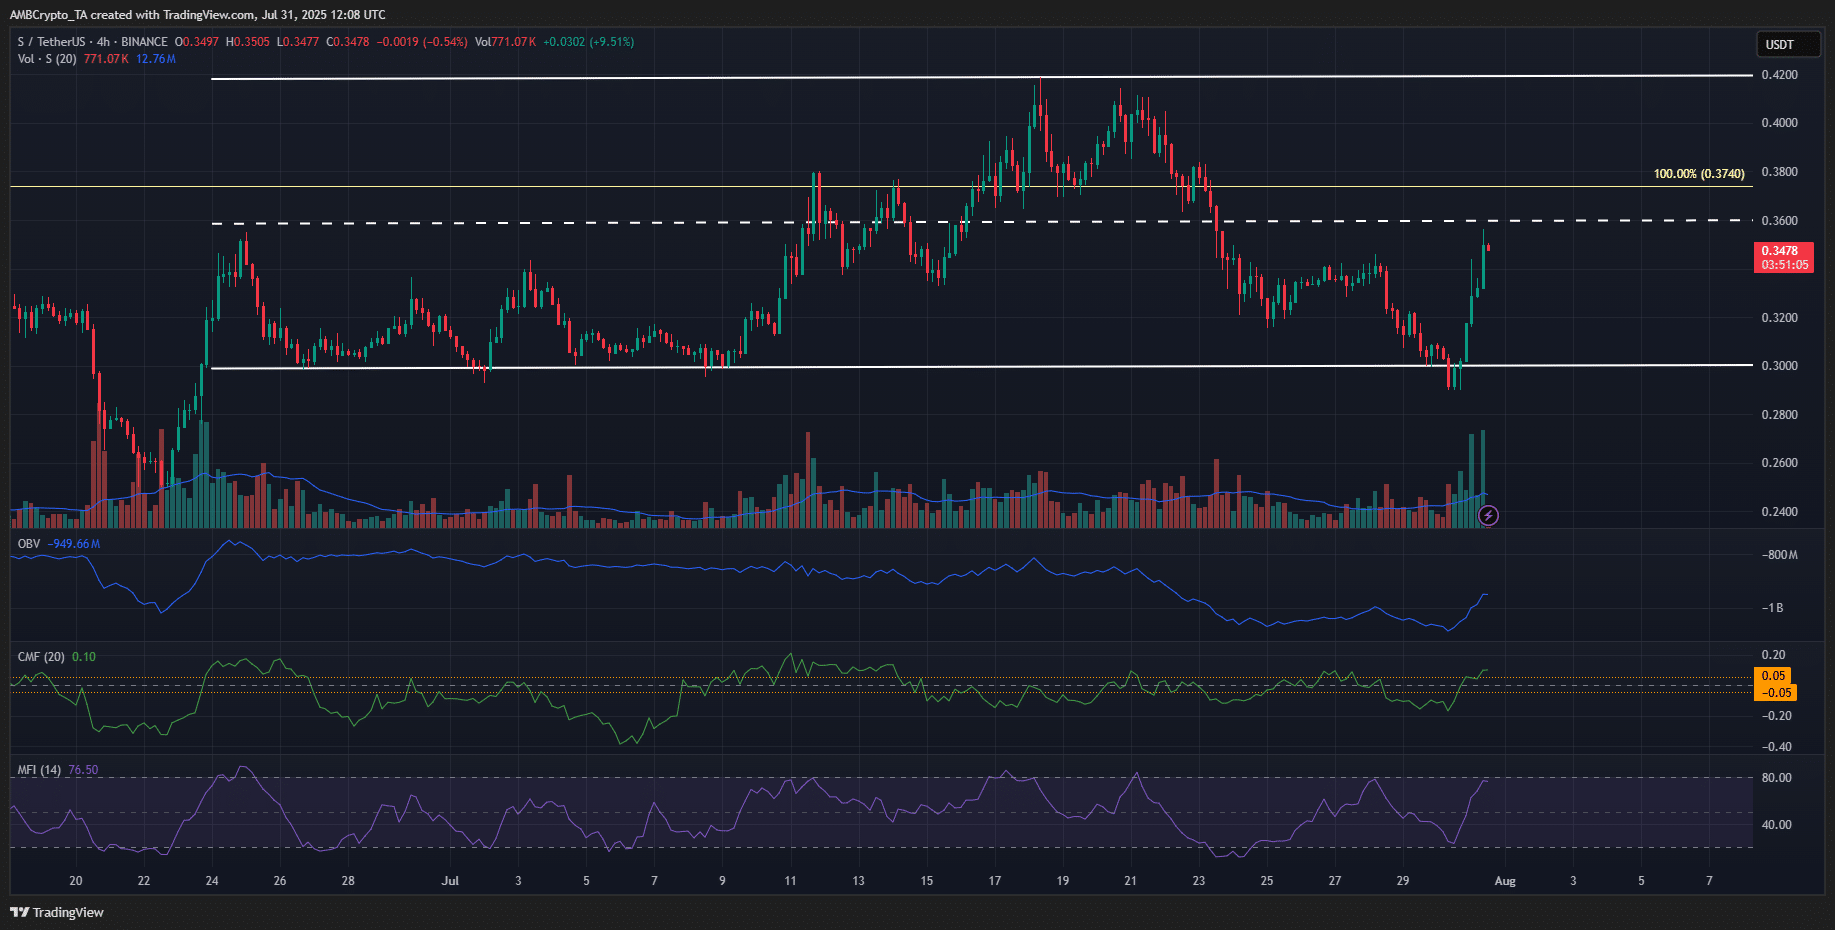Screen dimensions: 1835x930
Task: Click the AMBCrypto_TA TradingView.com watermark
Action: coord(195,14)
